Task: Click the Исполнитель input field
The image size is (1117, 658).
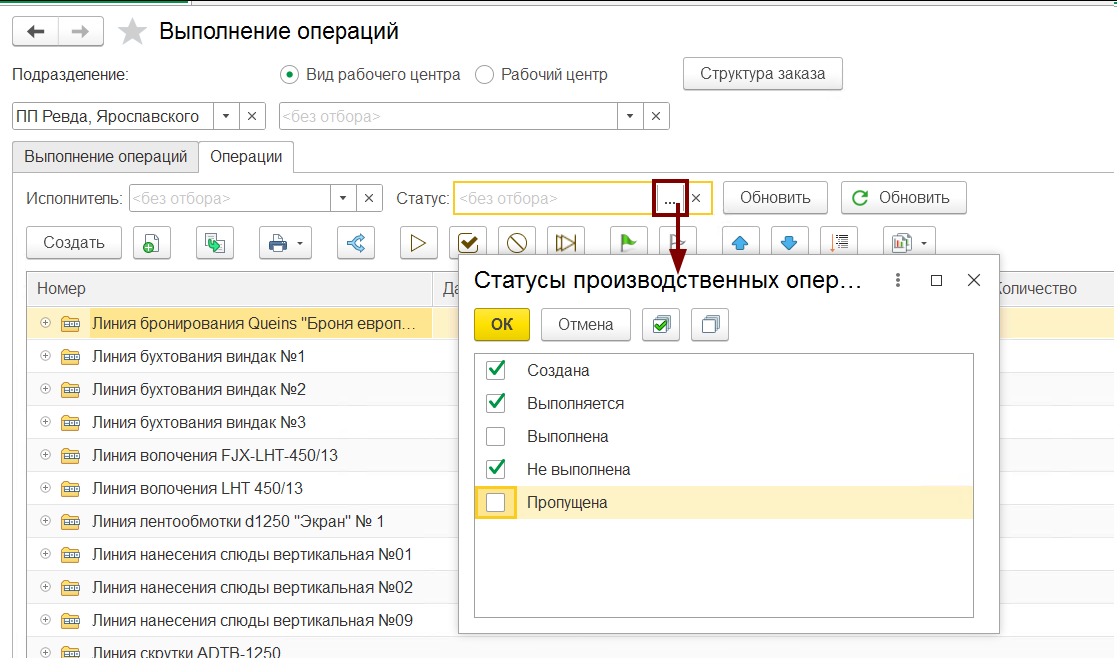Action: click(229, 198)
